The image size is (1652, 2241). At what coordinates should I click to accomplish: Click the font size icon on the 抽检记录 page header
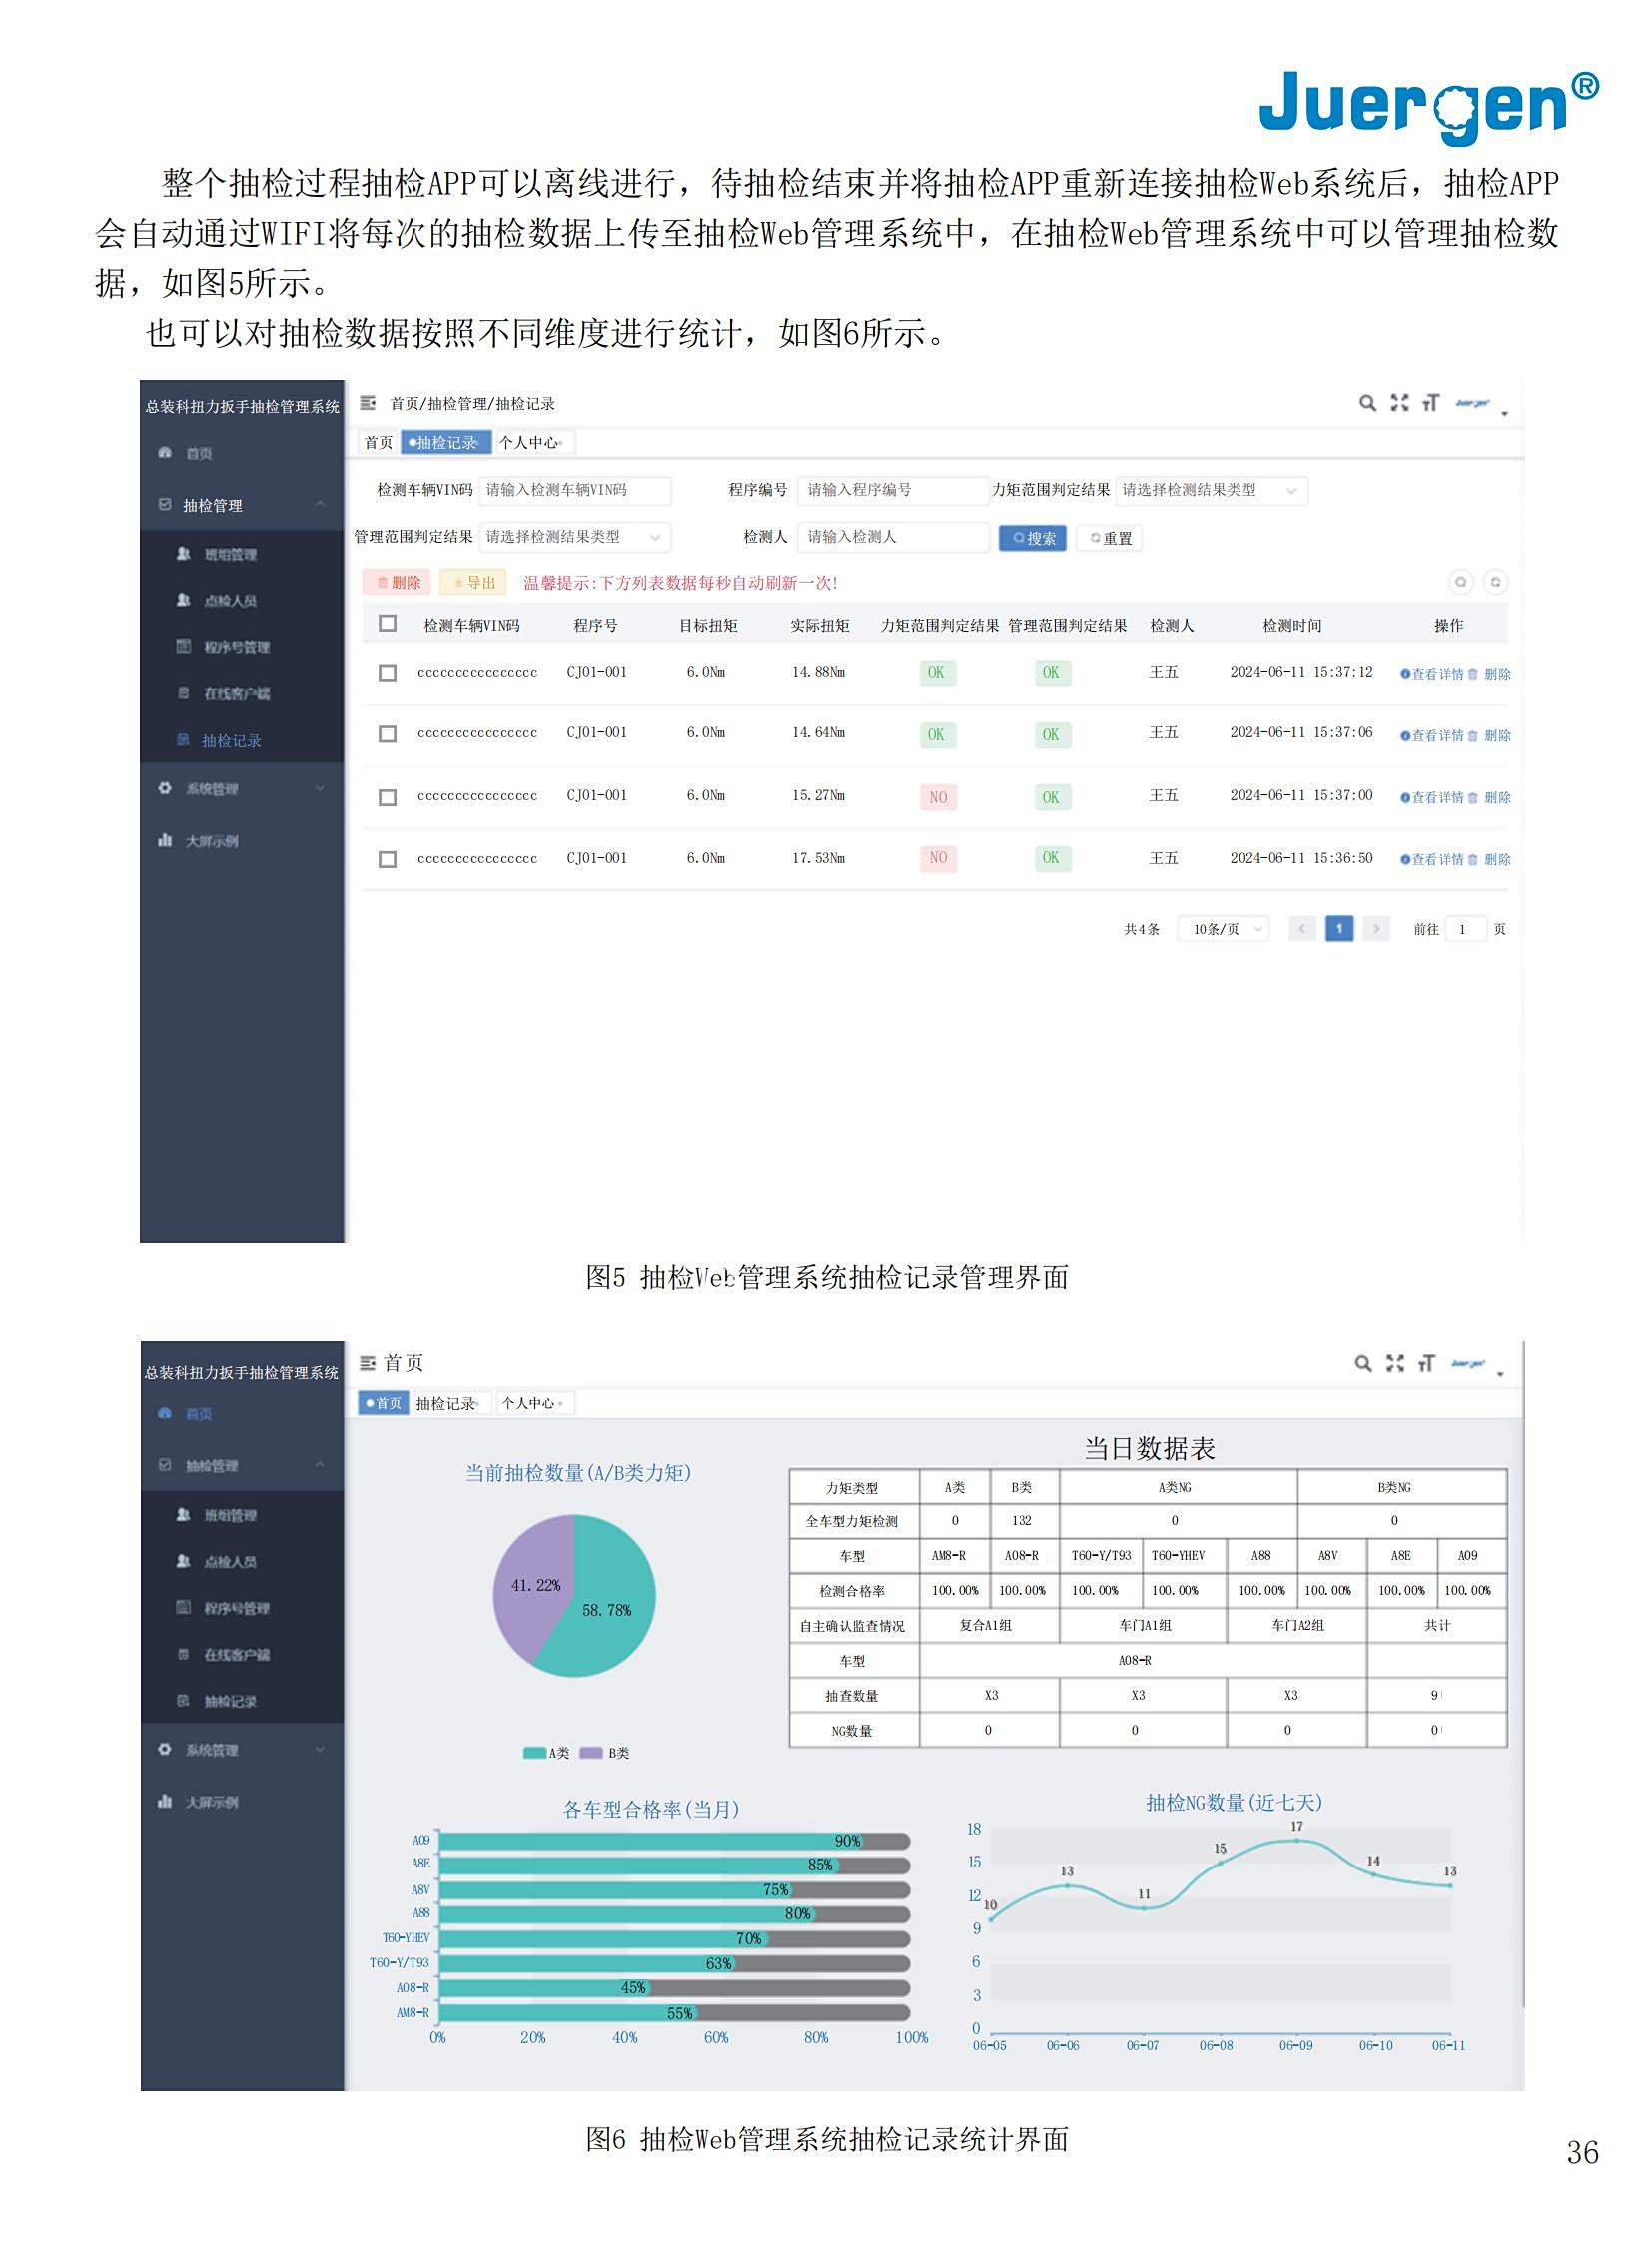[1430, 403]
